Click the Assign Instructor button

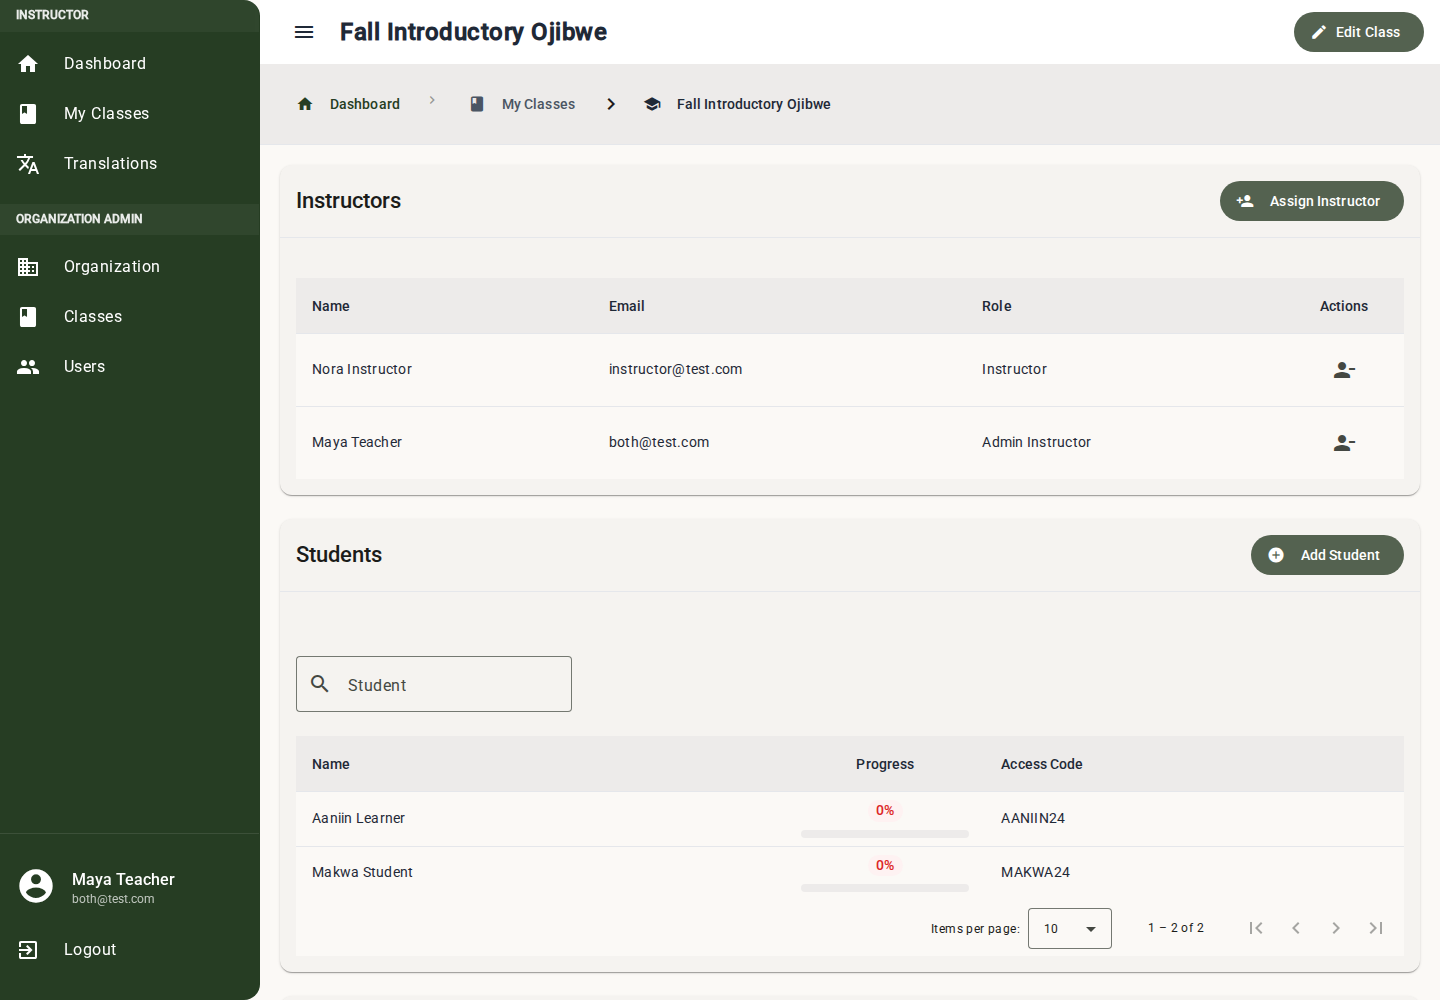[1311, 201]
